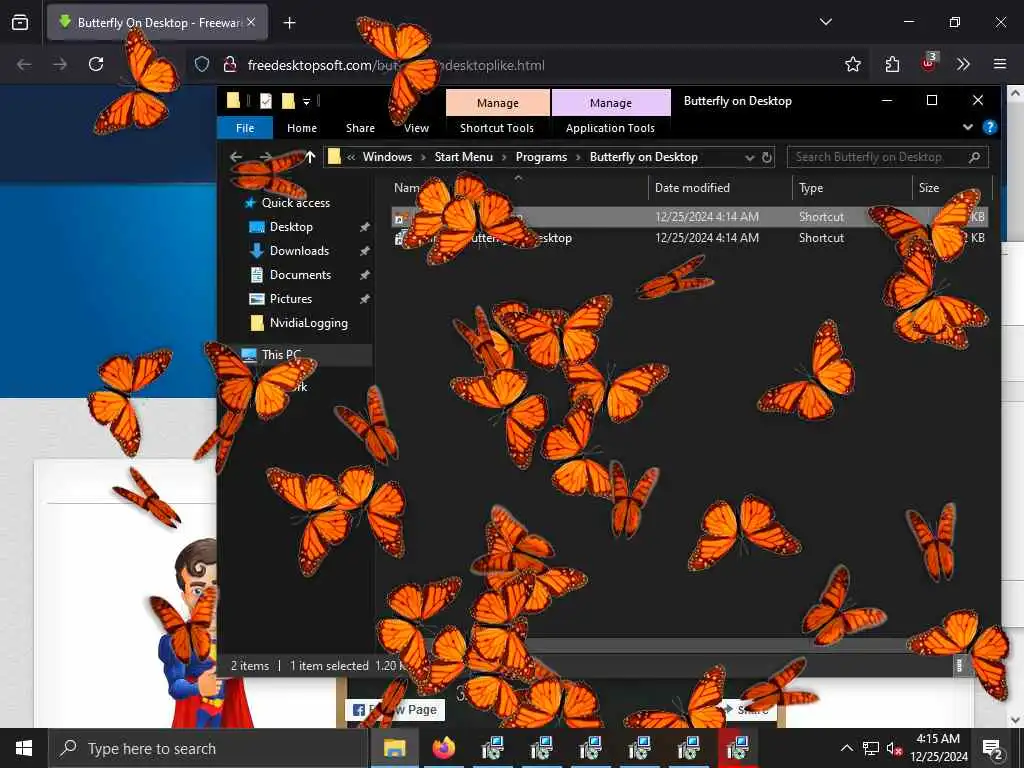1024x768 pixels.
Task: Open the uBlock Origin extension icon
Action: point(928,63)
